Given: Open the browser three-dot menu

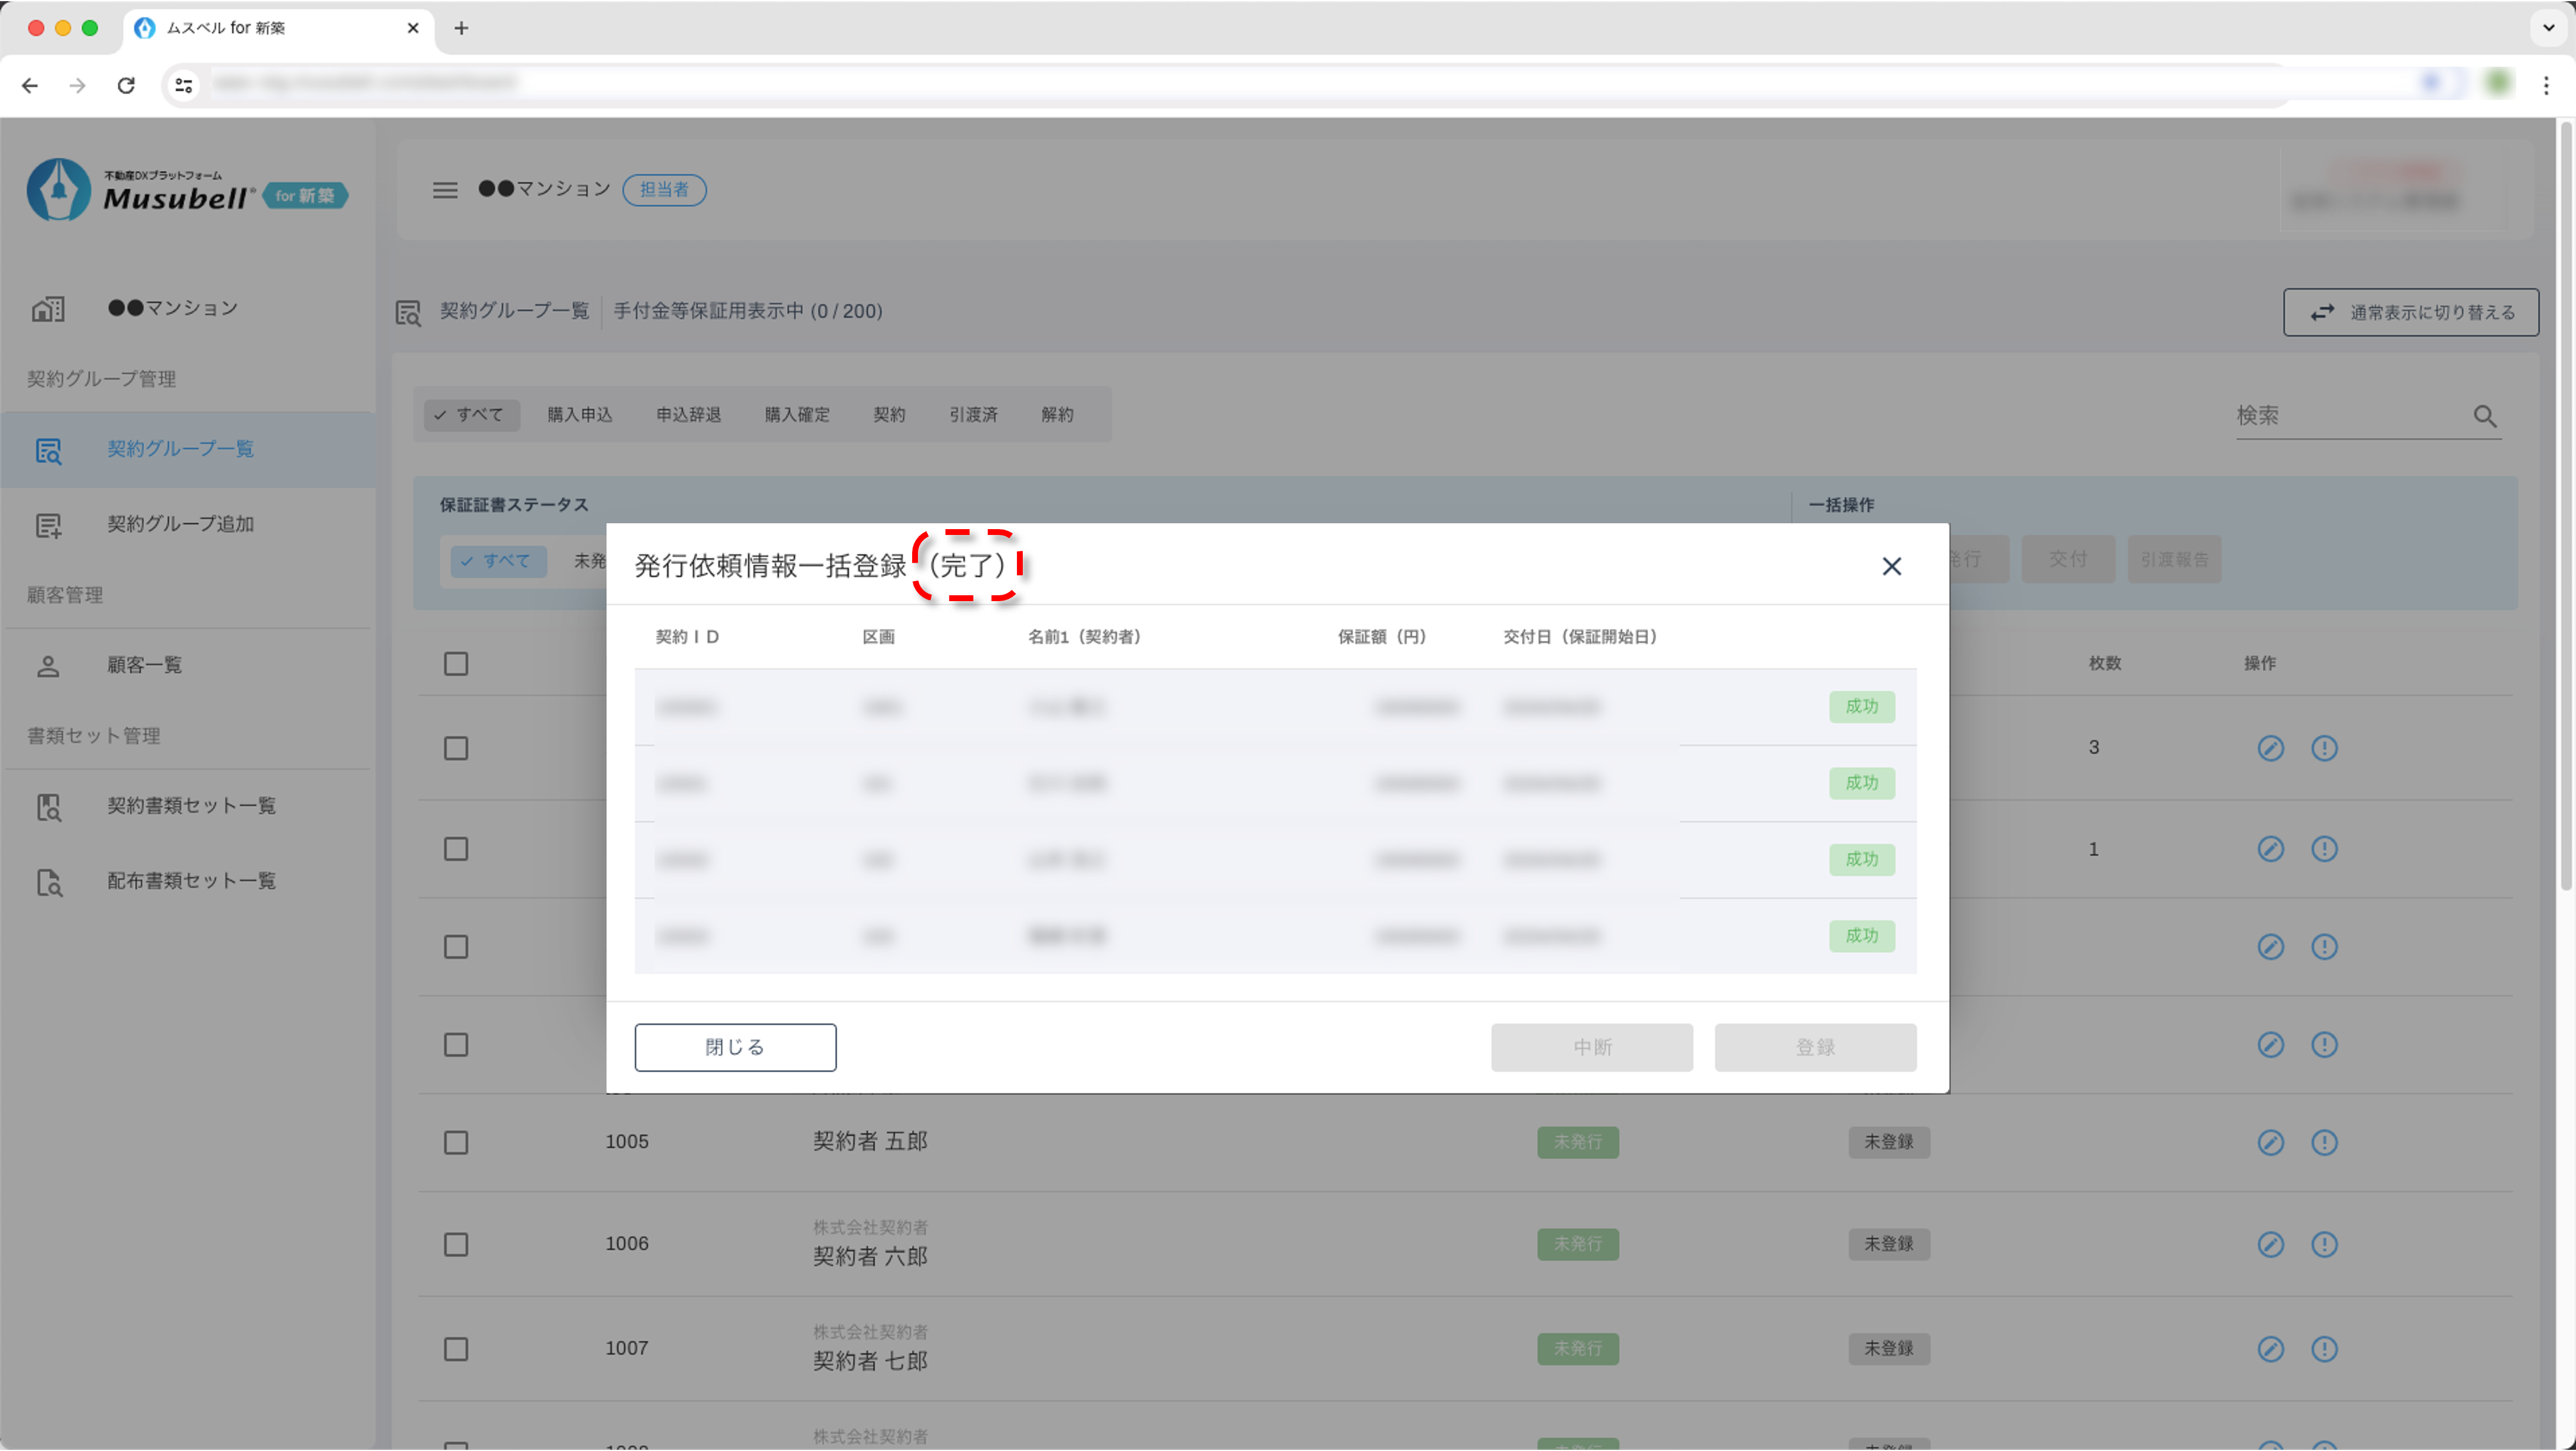Looking at the screenshot, I should click(x=2546, y=85).
